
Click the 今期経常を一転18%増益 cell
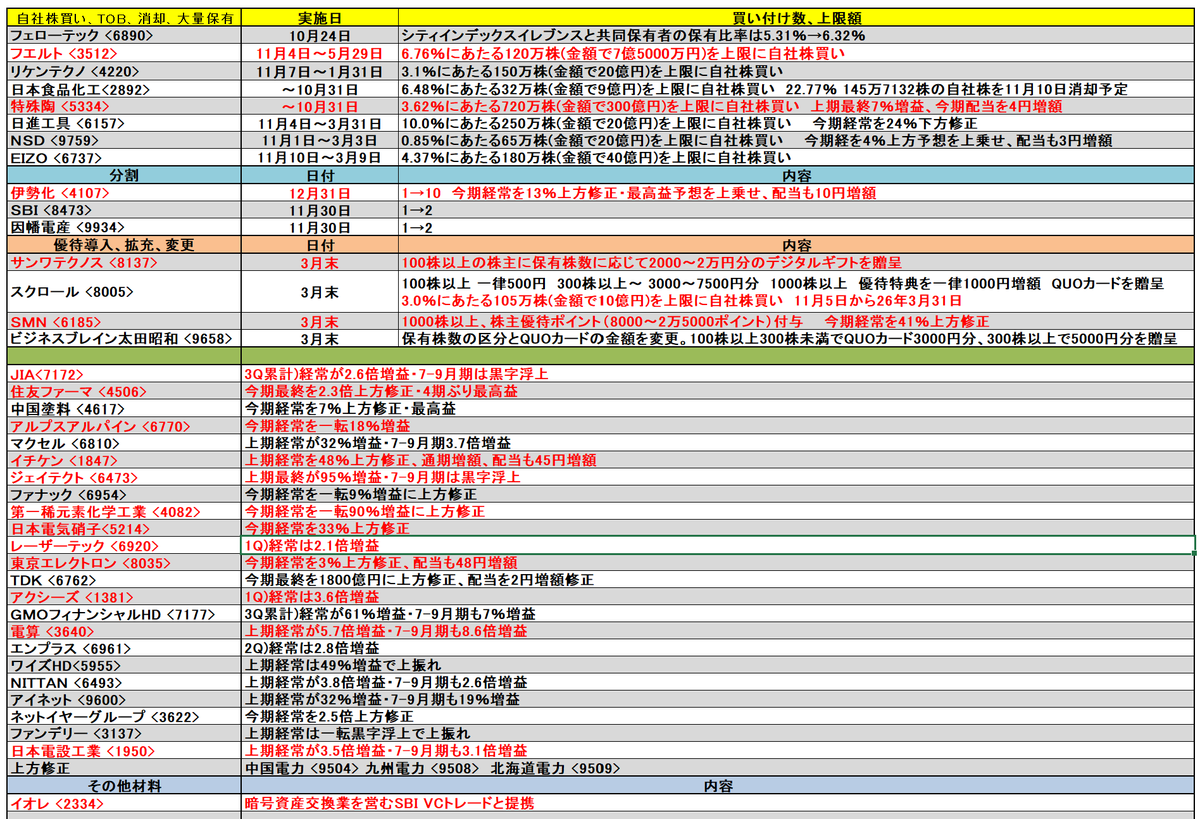tap(719, 425)
